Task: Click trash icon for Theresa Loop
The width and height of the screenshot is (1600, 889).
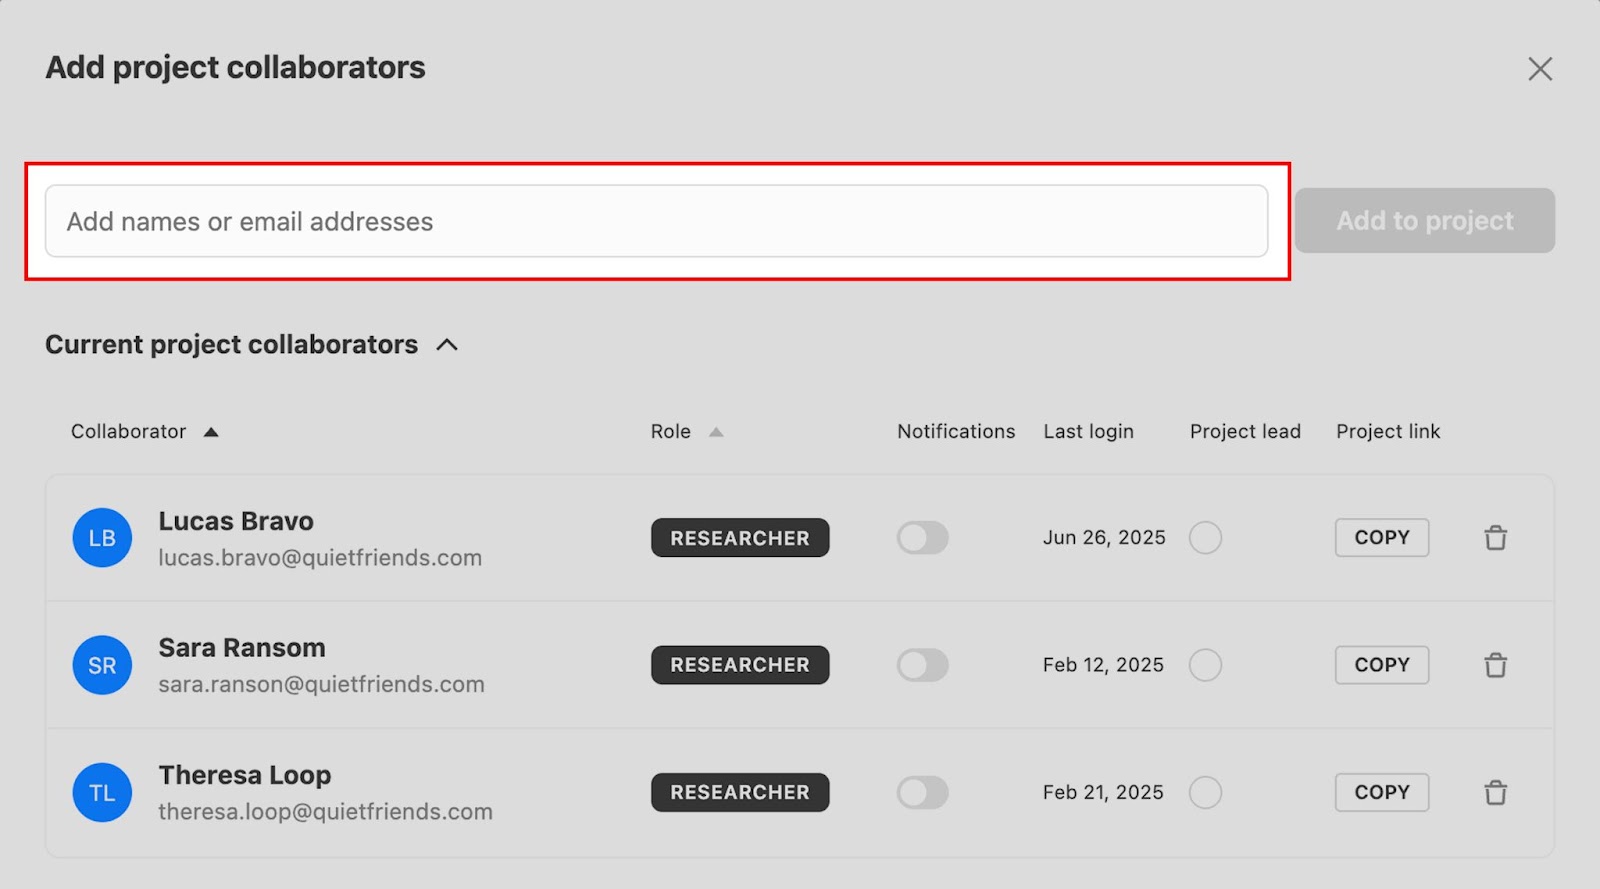Action: click(1495, 793)
